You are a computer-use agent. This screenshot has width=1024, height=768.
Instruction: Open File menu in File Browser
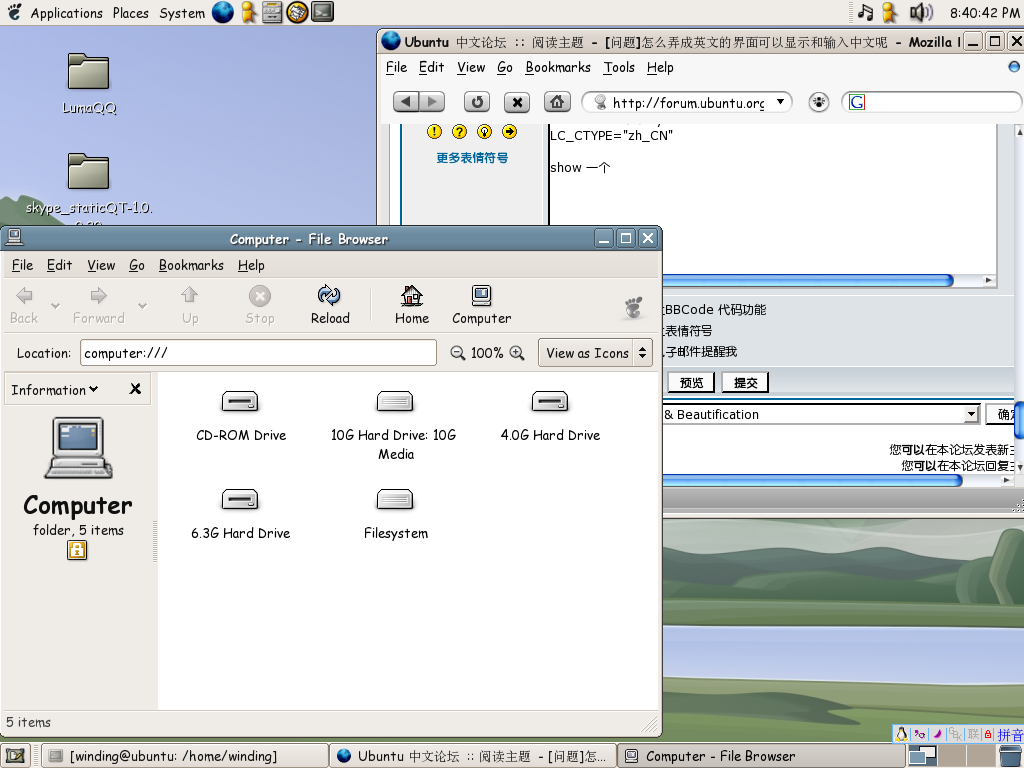pos(22,265)
